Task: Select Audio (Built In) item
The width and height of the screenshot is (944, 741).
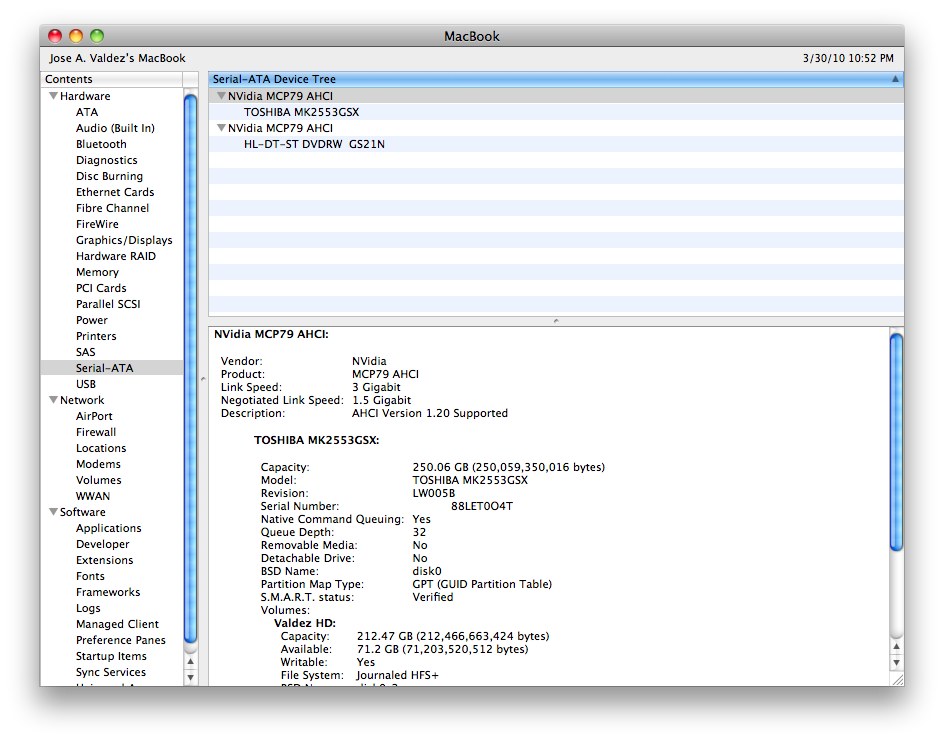Action: 115,128
